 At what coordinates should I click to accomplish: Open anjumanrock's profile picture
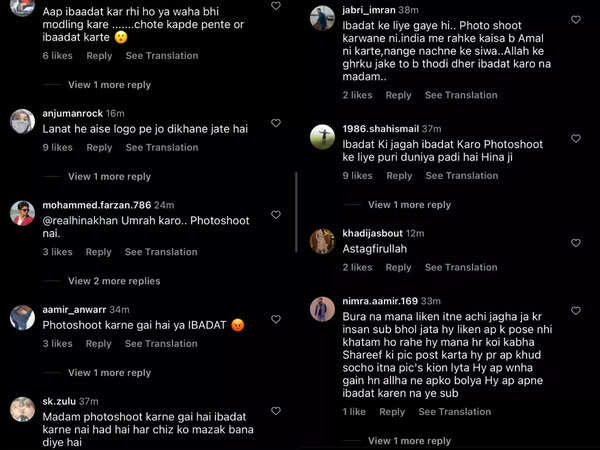22,120
